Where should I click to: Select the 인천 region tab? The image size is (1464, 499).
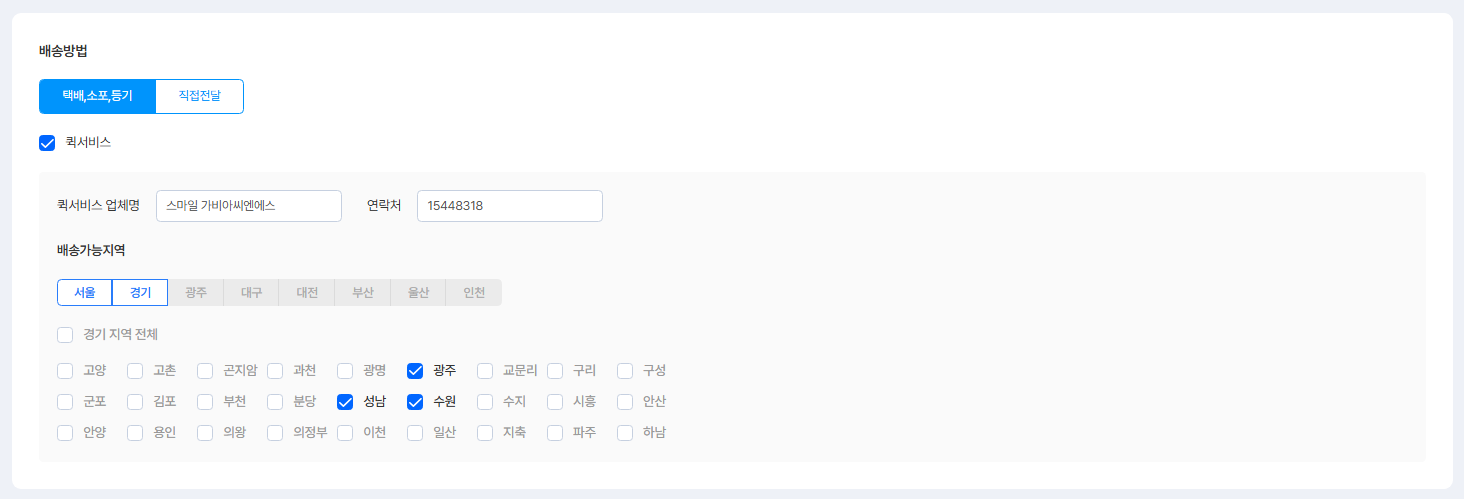point(473,293)
